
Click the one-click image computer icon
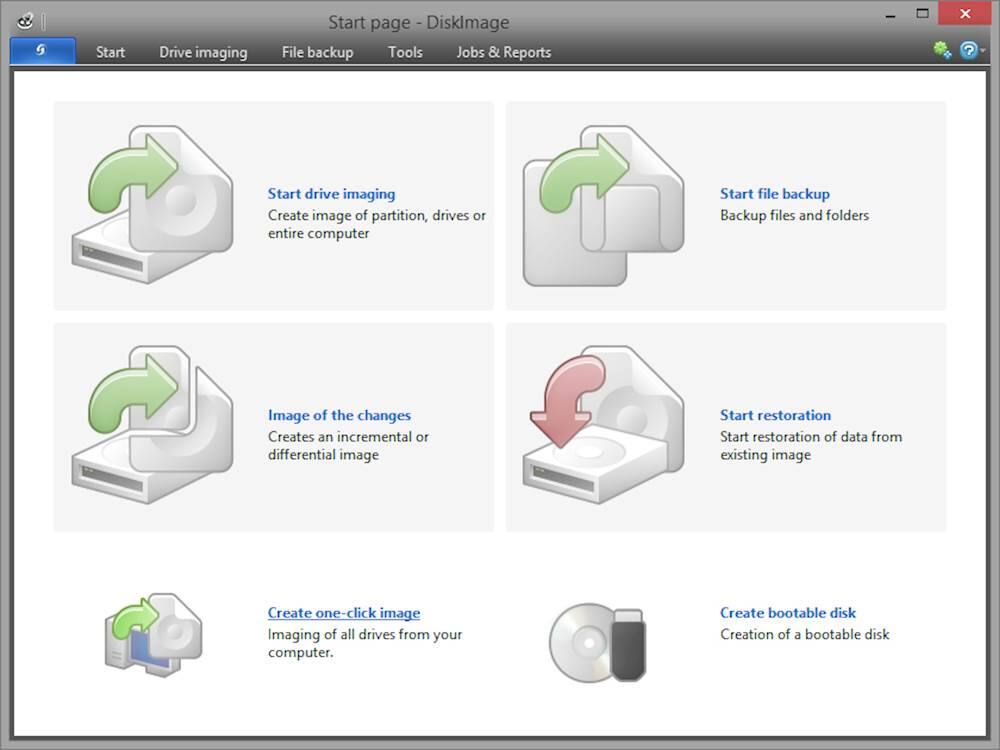[153, 632]
